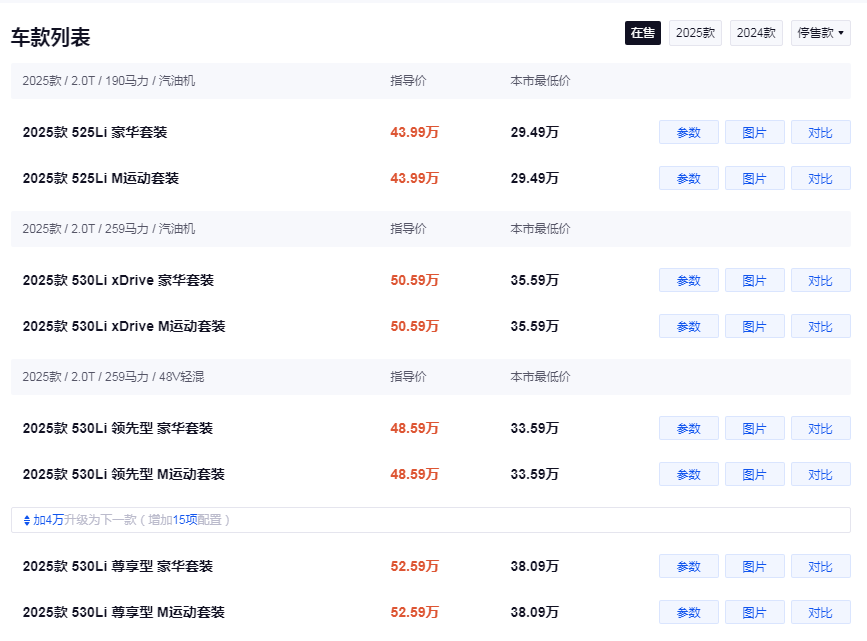867x641 pixels.
Task: Click the blue up-down arrow icon next to 加4万
Action: (27, 520)
